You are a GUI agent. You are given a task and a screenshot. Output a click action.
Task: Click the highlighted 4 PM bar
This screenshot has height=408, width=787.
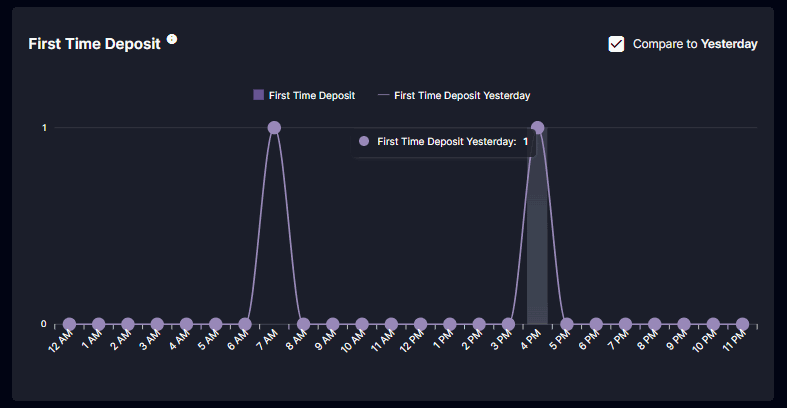[x=537, y=226]
